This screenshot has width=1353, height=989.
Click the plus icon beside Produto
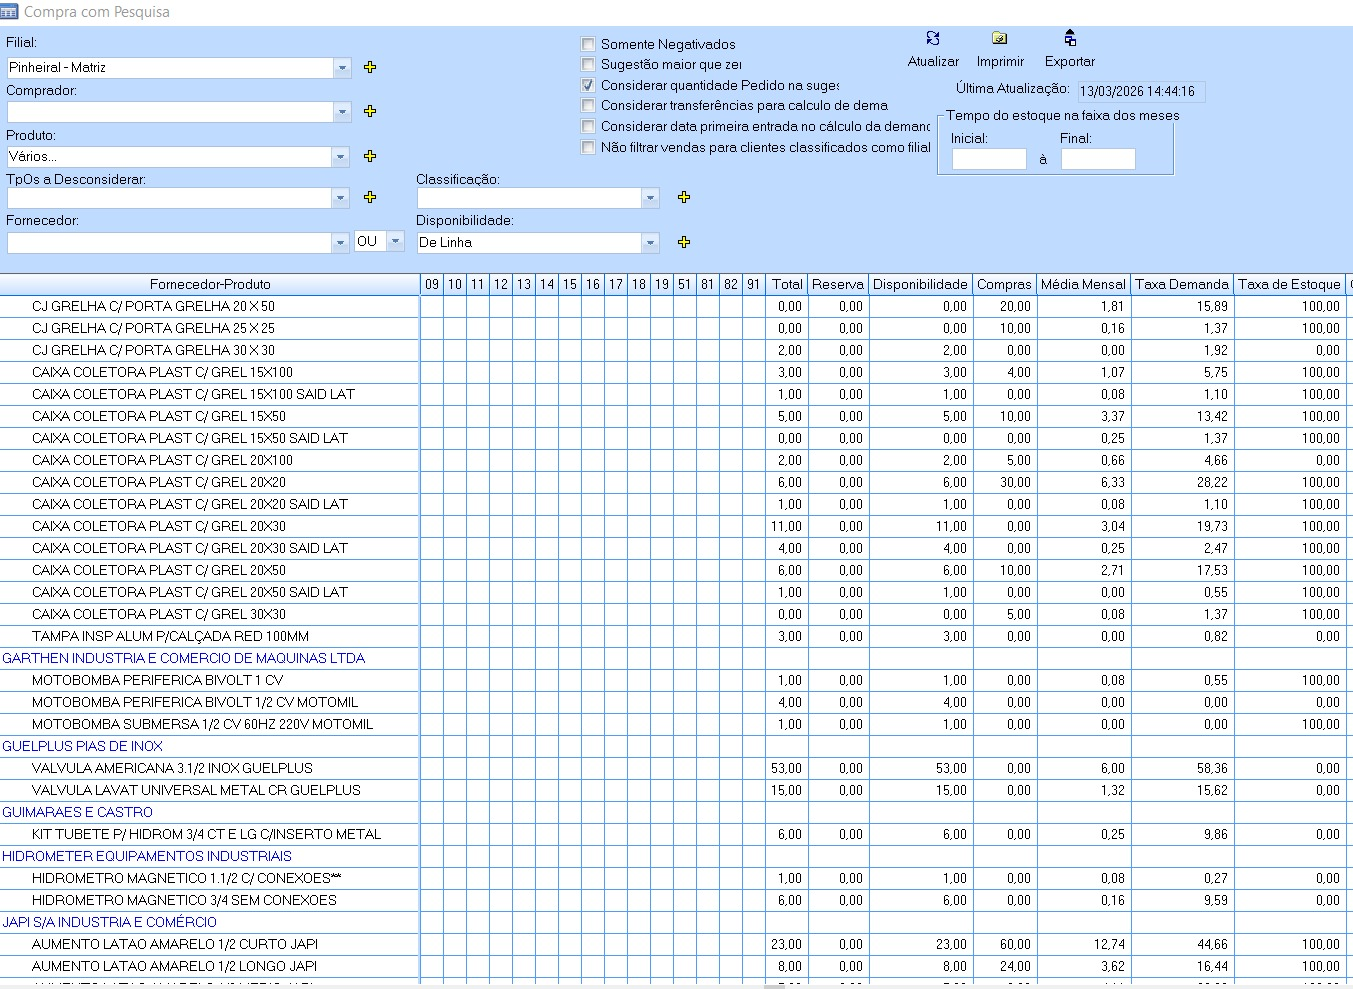[x=370, y=156]
